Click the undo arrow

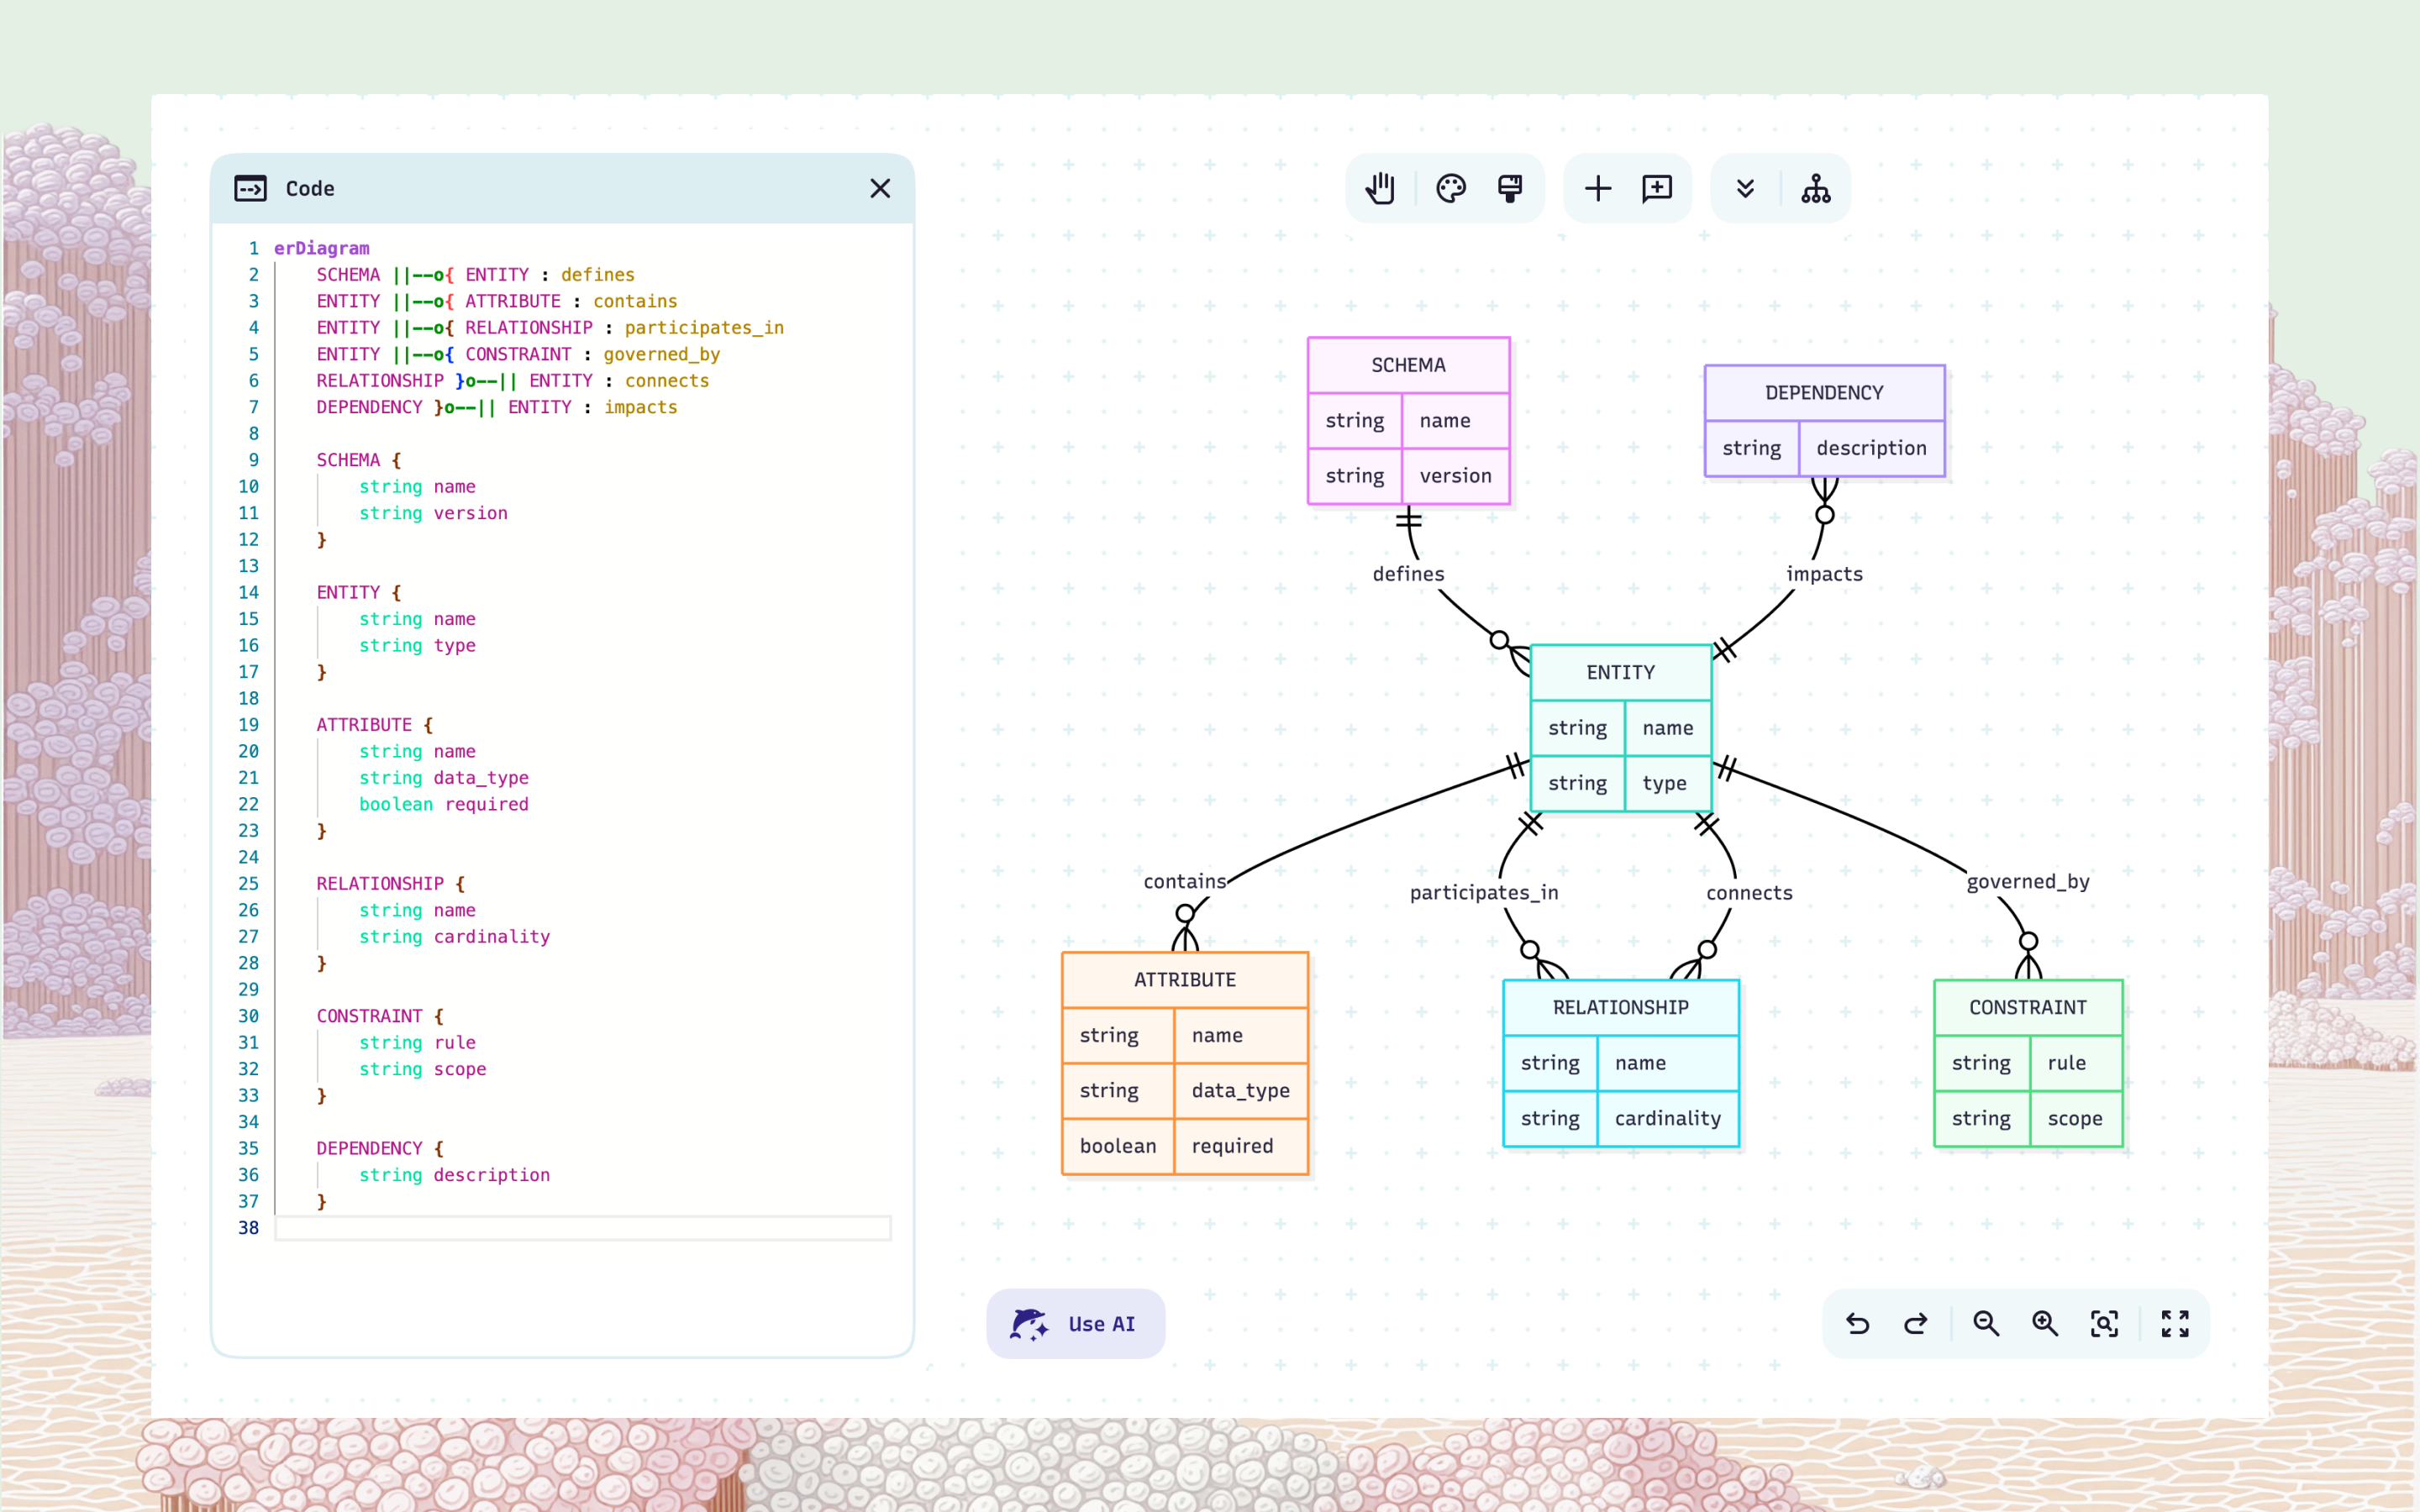(1858, 1324)
